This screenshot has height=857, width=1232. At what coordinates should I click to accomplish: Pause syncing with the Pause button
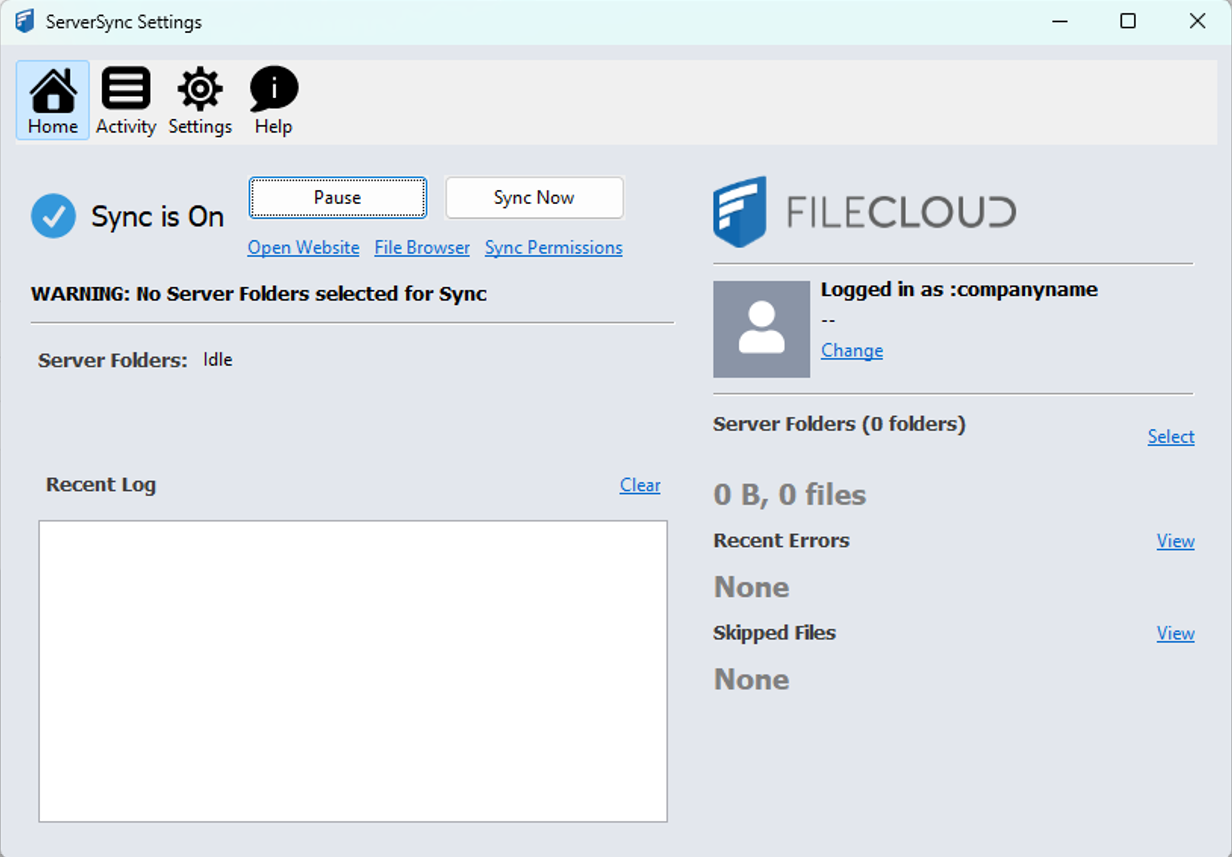(x=338, y=198)
